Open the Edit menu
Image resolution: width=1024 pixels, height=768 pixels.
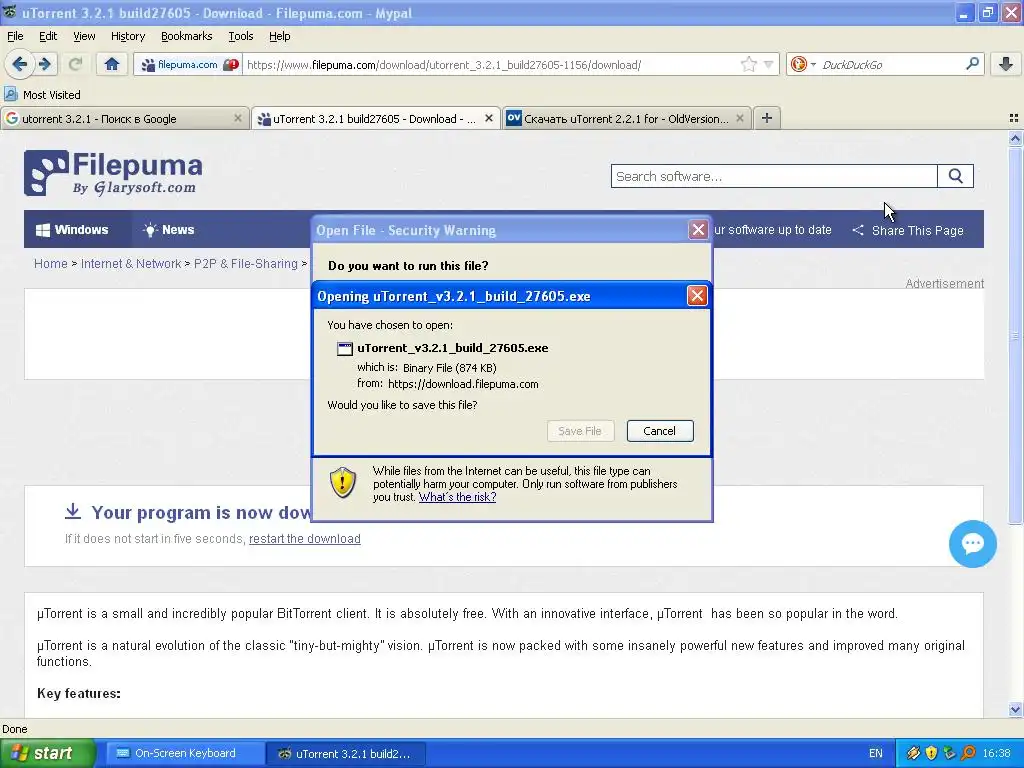[x=48, y=36]
